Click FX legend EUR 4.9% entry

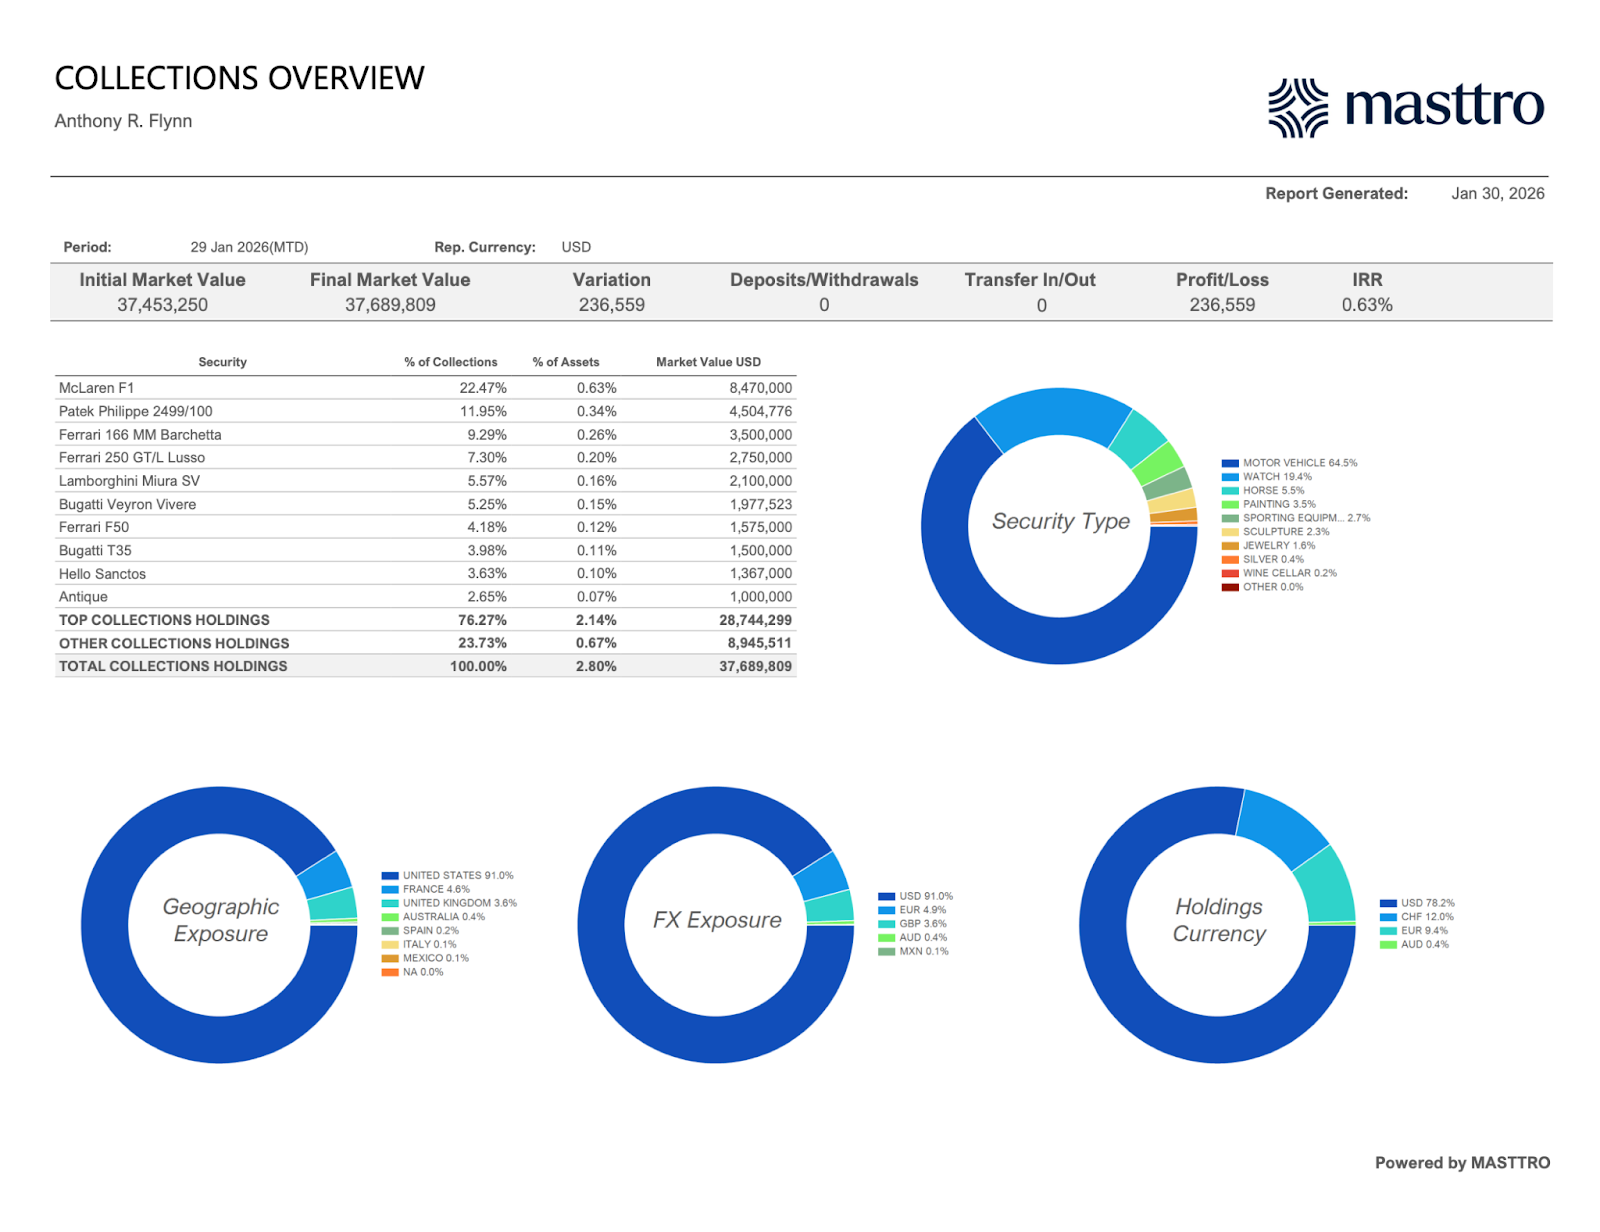[913, 910]
